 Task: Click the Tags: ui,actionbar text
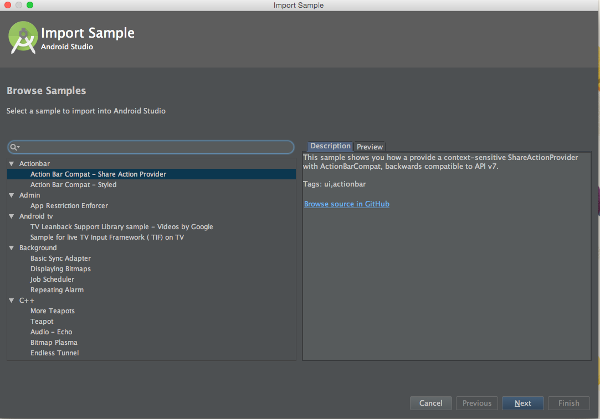pyautogui.click(x=334, y=184)
